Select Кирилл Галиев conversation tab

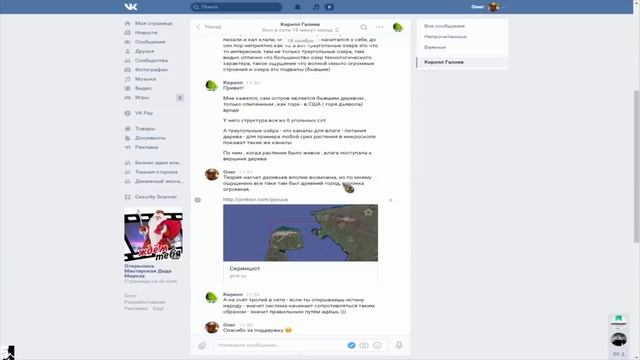tap(462, 62)
